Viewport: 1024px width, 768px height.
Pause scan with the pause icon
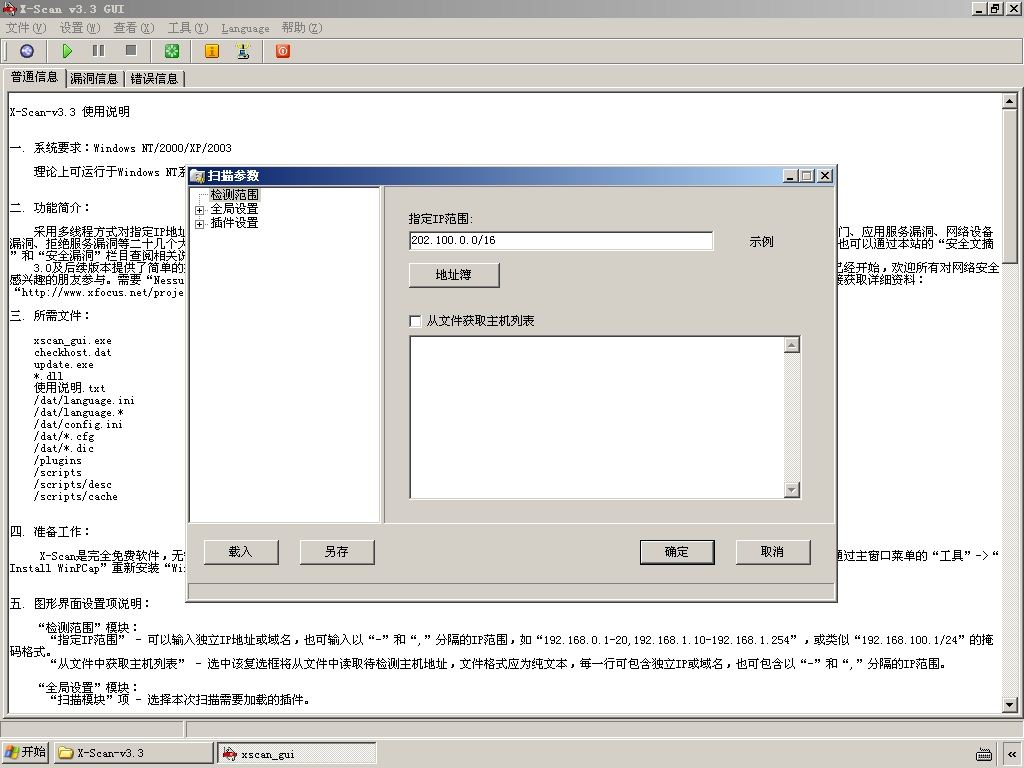click(x=99, y=51)
